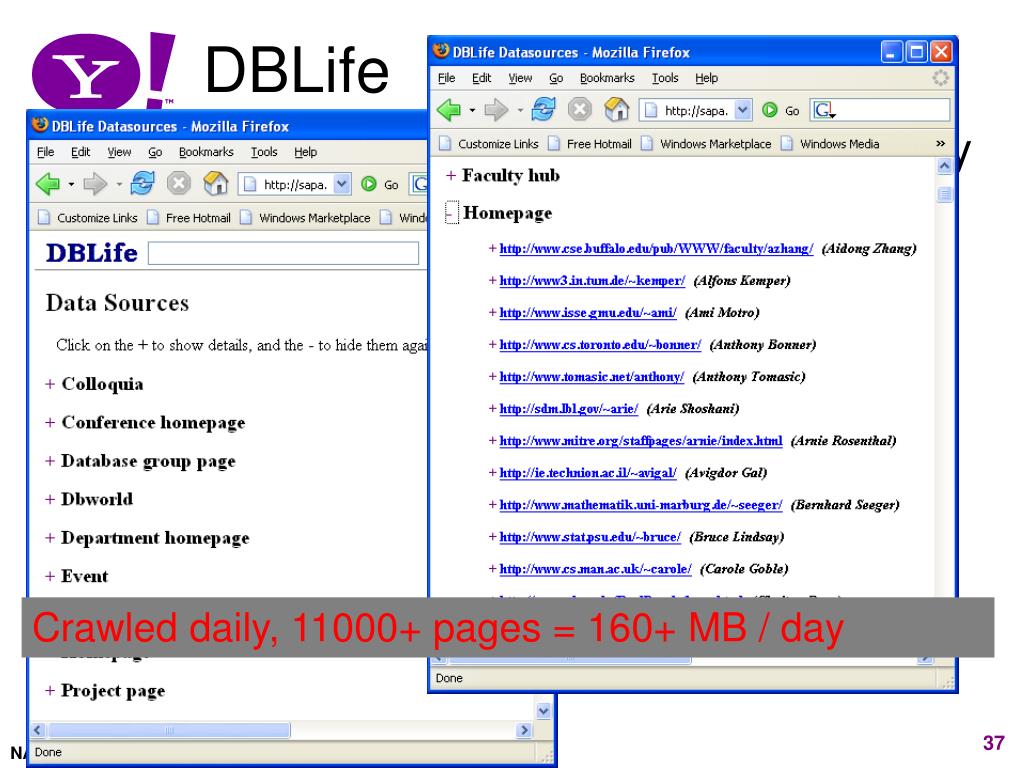Screen dimensions: 1024x768
Task: Open Home icon in rear Firefox window
Action: (x=216, y=184)
